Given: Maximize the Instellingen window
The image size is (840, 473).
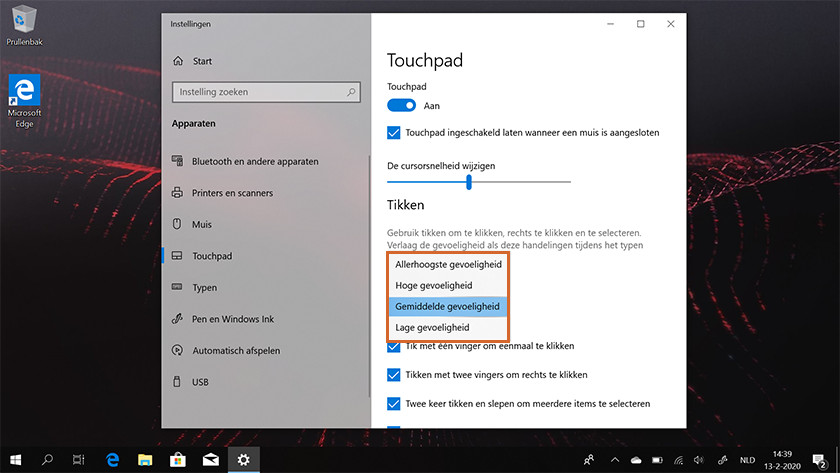Looking at the screenshot, I should click(640, 24).
